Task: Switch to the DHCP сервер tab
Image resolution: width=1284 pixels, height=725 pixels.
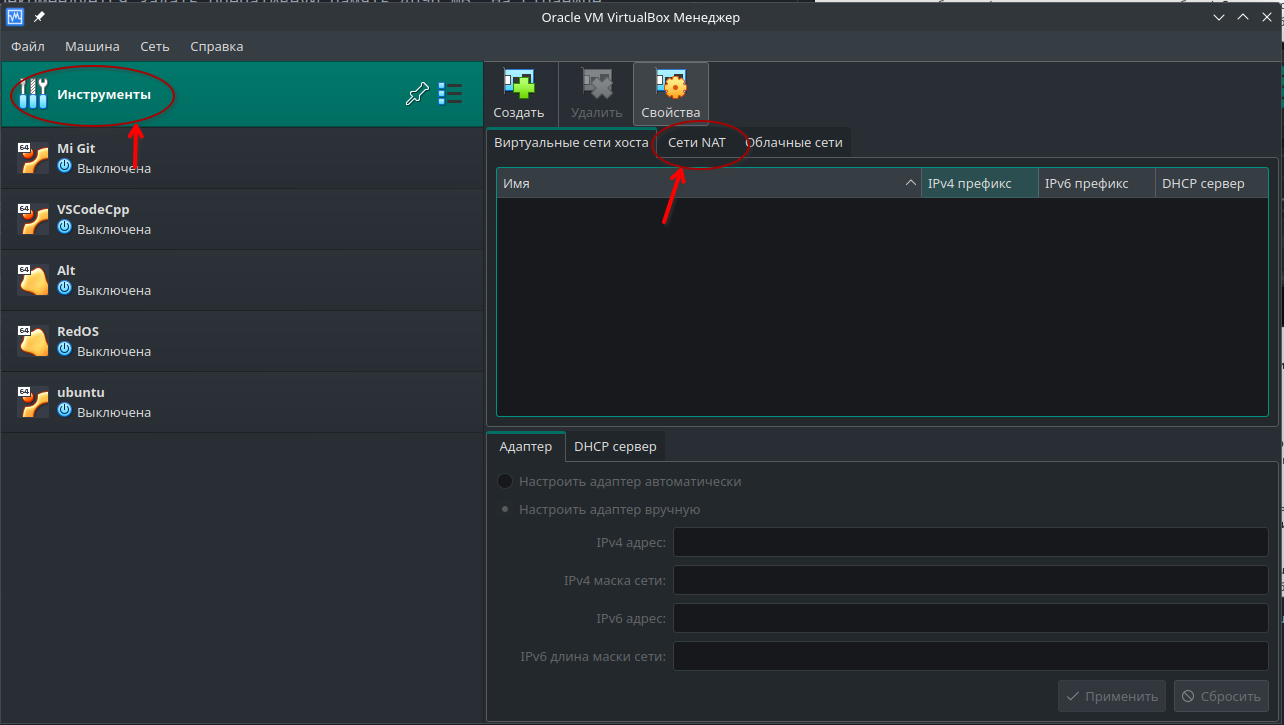Action: (615, 446)
